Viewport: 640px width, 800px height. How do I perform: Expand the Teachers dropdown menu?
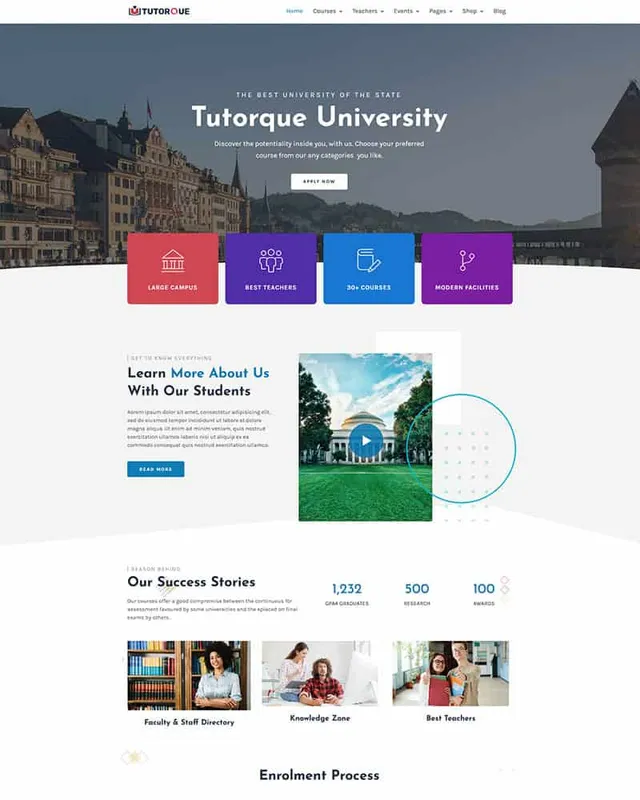[x=367, y=11]
